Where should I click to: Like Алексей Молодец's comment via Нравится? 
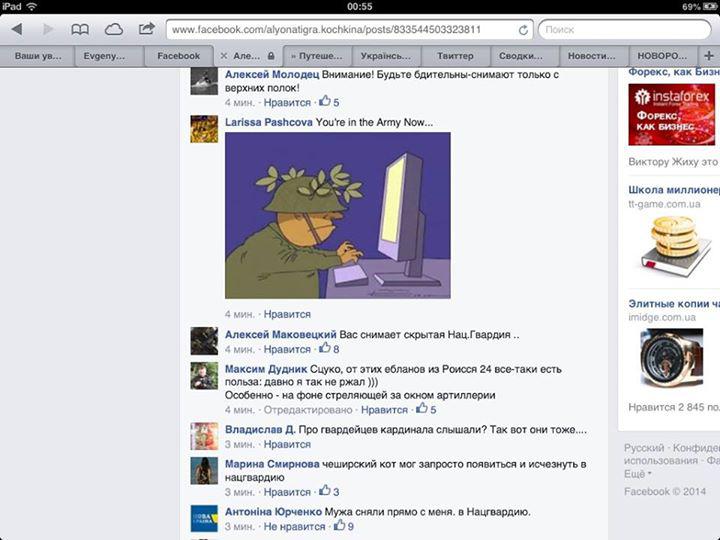[x=287, y=102]
